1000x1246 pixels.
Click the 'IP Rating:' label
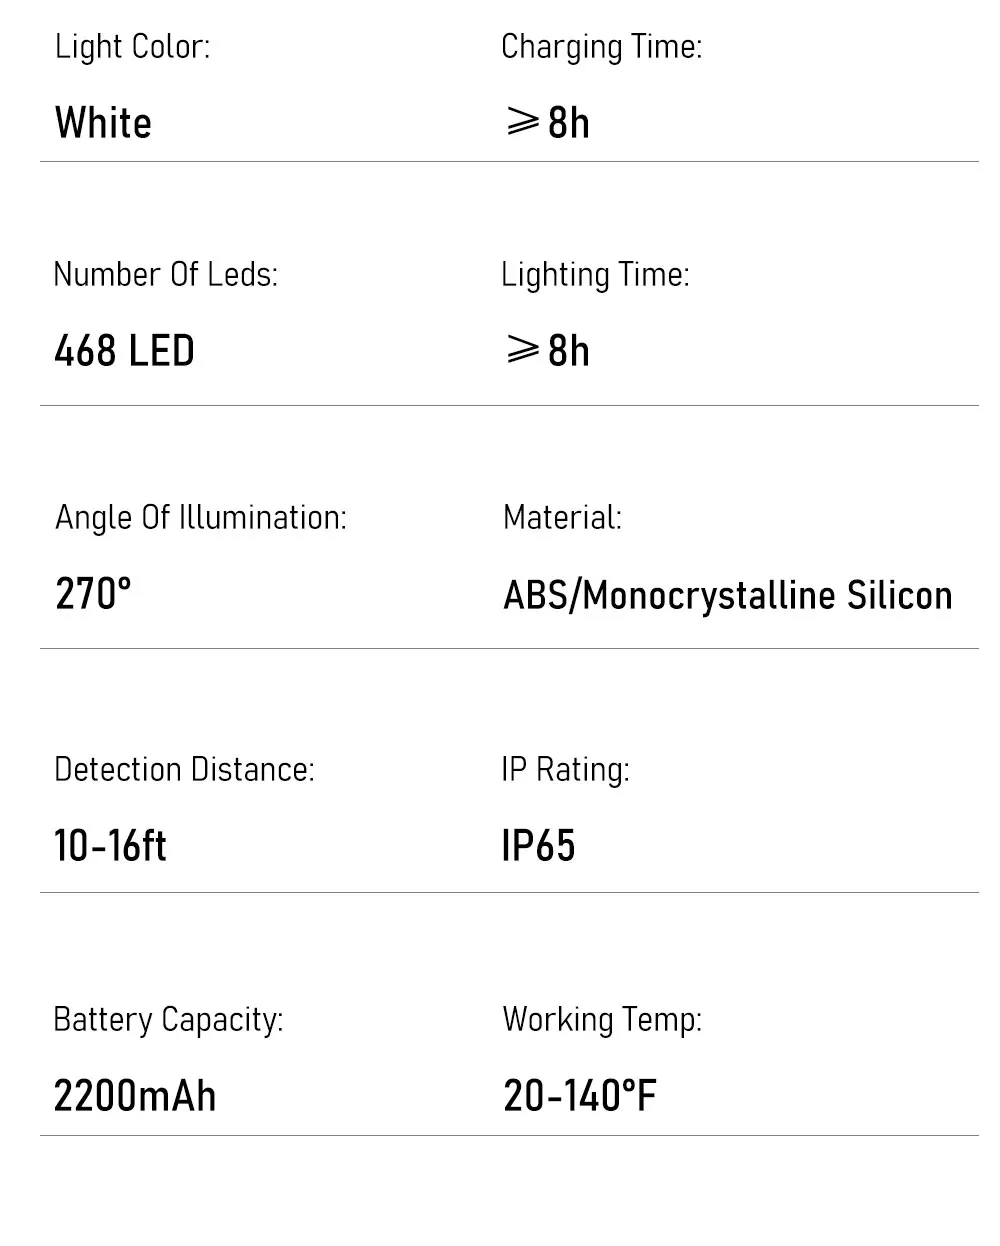click(x=565, y=769)
